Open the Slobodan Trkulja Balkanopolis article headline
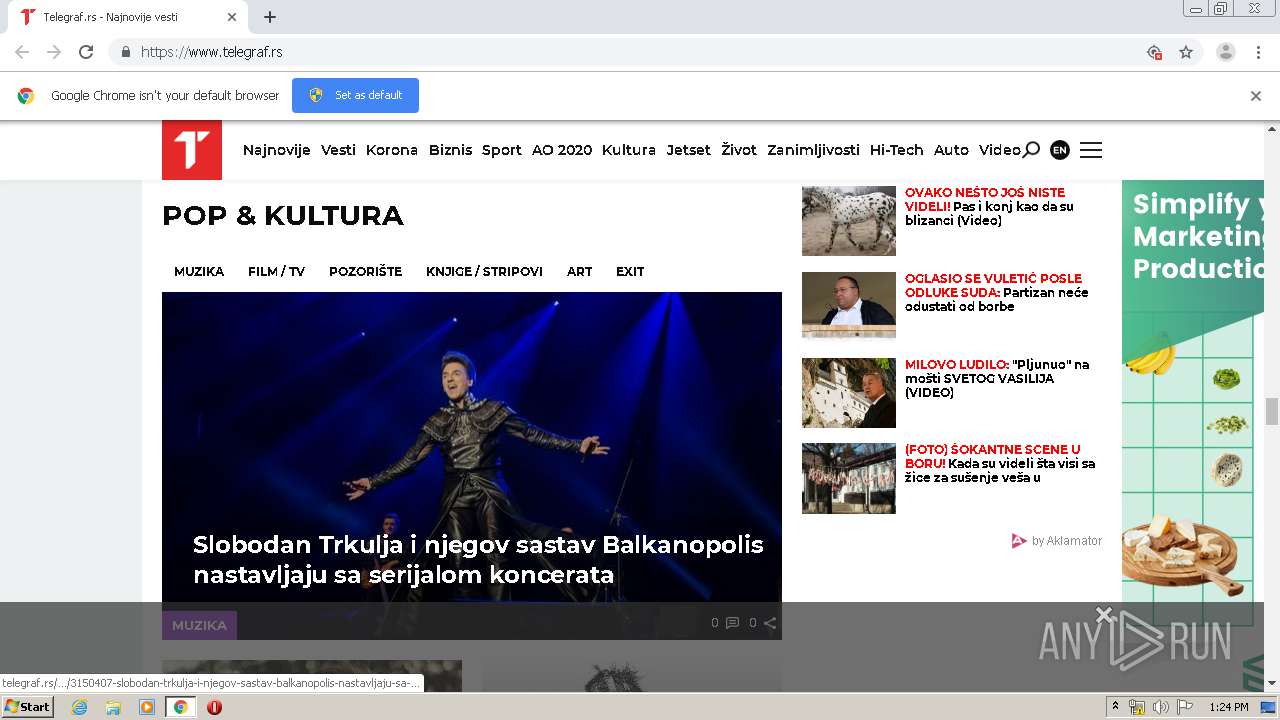This screenshot has height=720, width=1280. 478,560
